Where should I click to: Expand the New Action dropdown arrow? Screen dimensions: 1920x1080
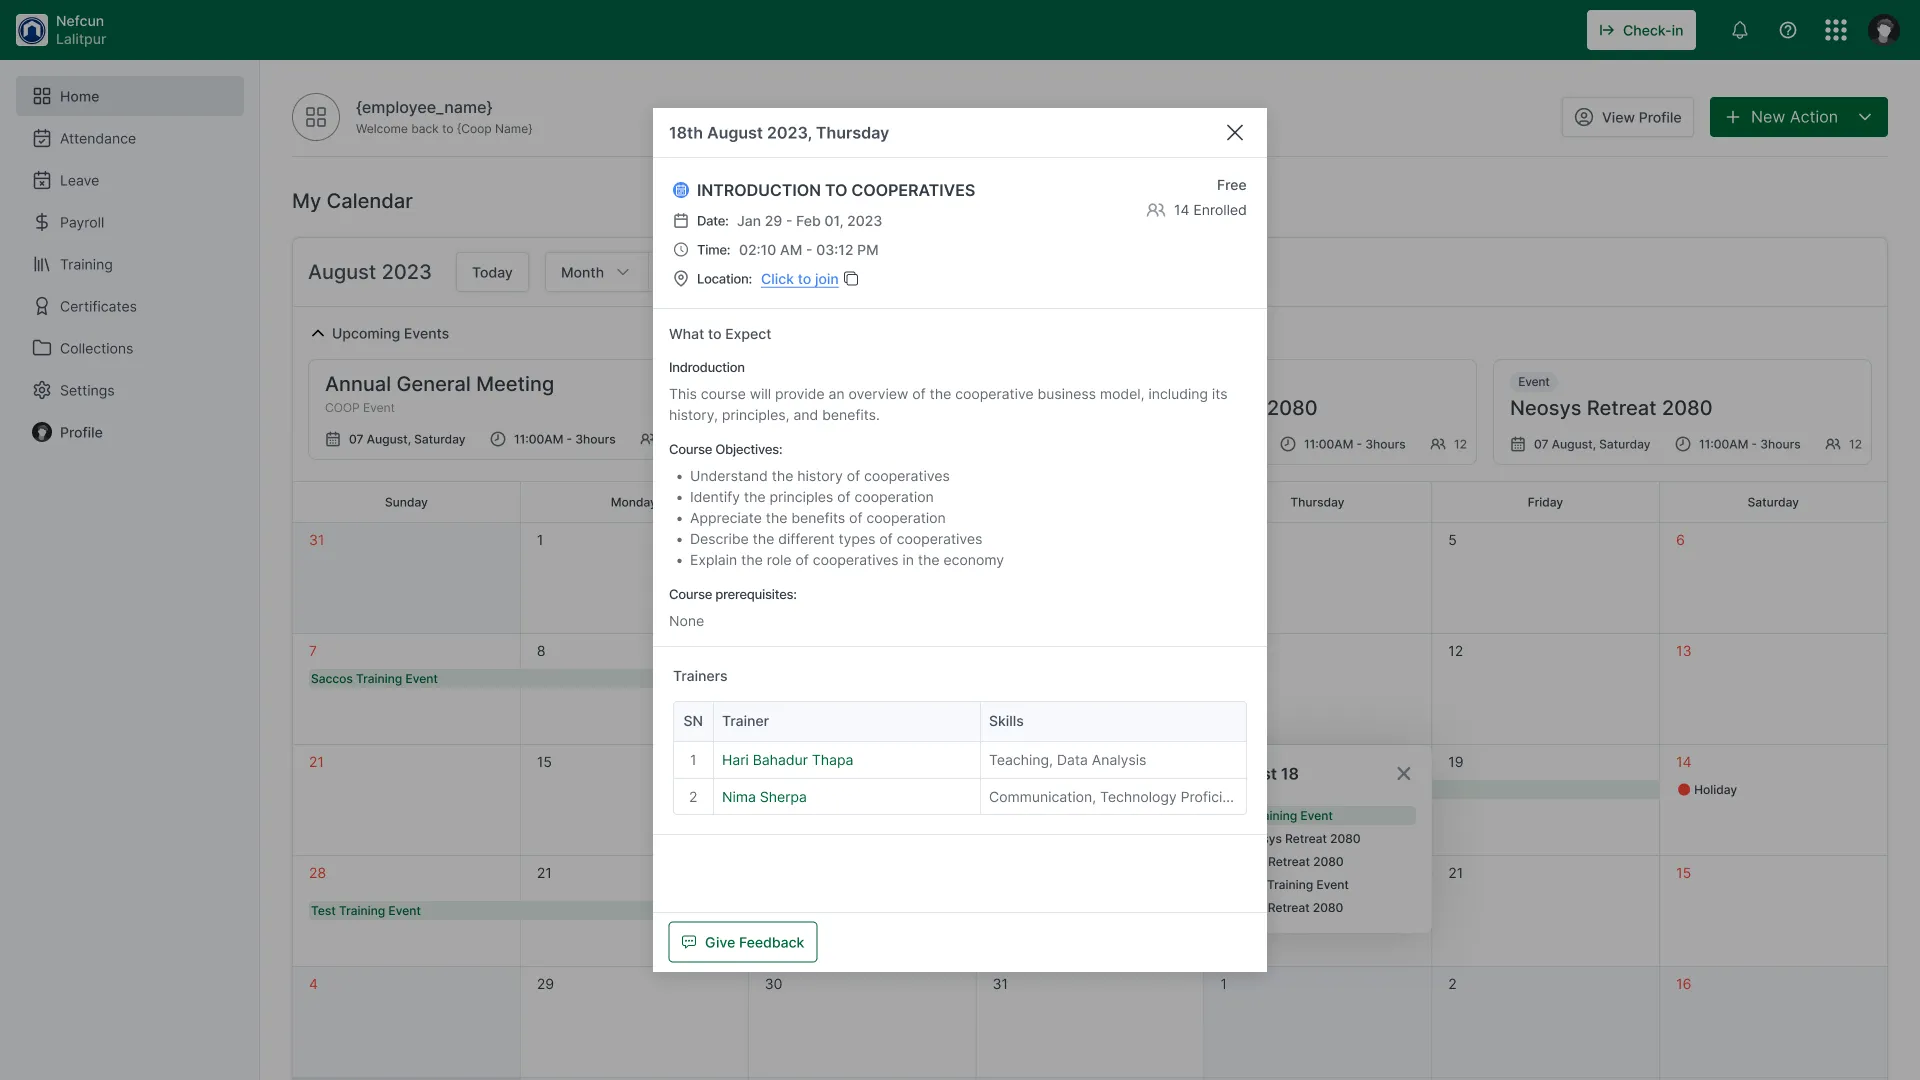1865,117
